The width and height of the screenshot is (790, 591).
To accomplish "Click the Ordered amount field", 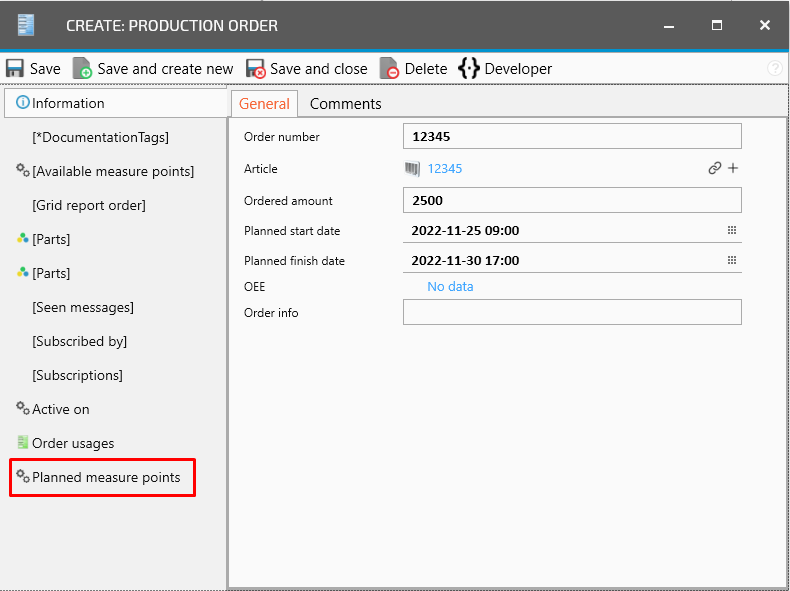I will [x=572, y=201].
